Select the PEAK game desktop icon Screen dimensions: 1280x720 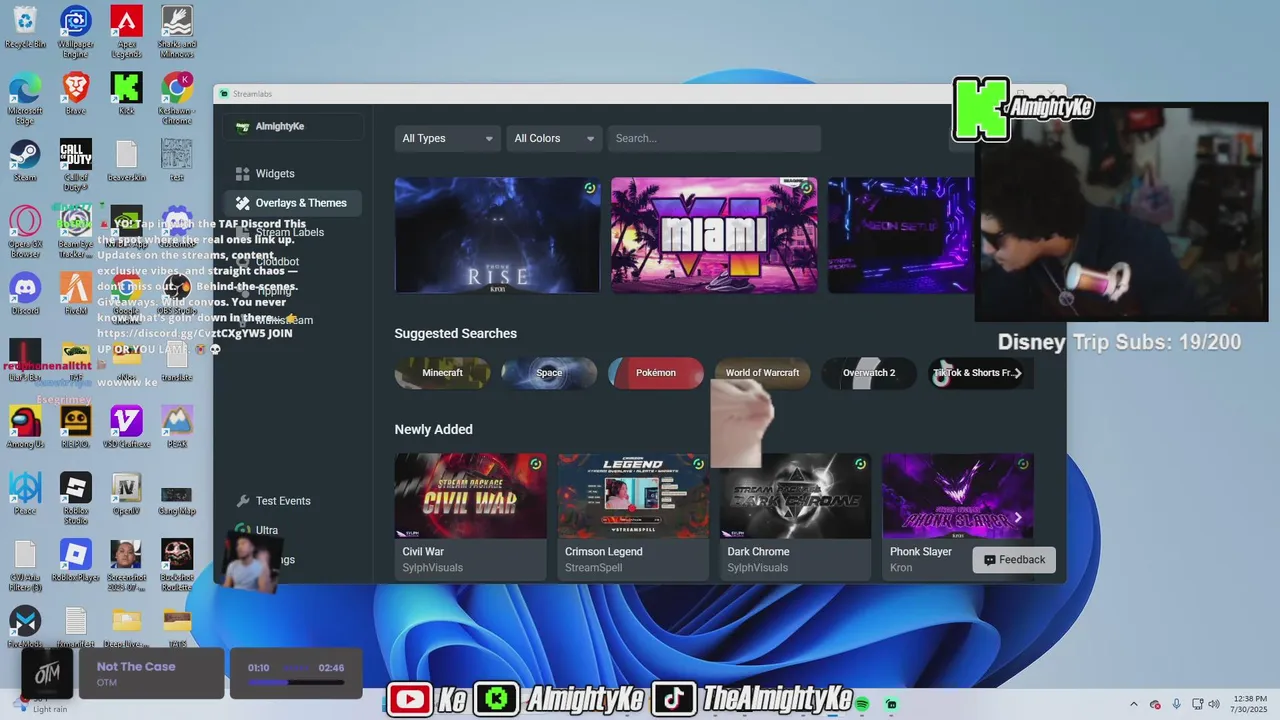point(177,427)
